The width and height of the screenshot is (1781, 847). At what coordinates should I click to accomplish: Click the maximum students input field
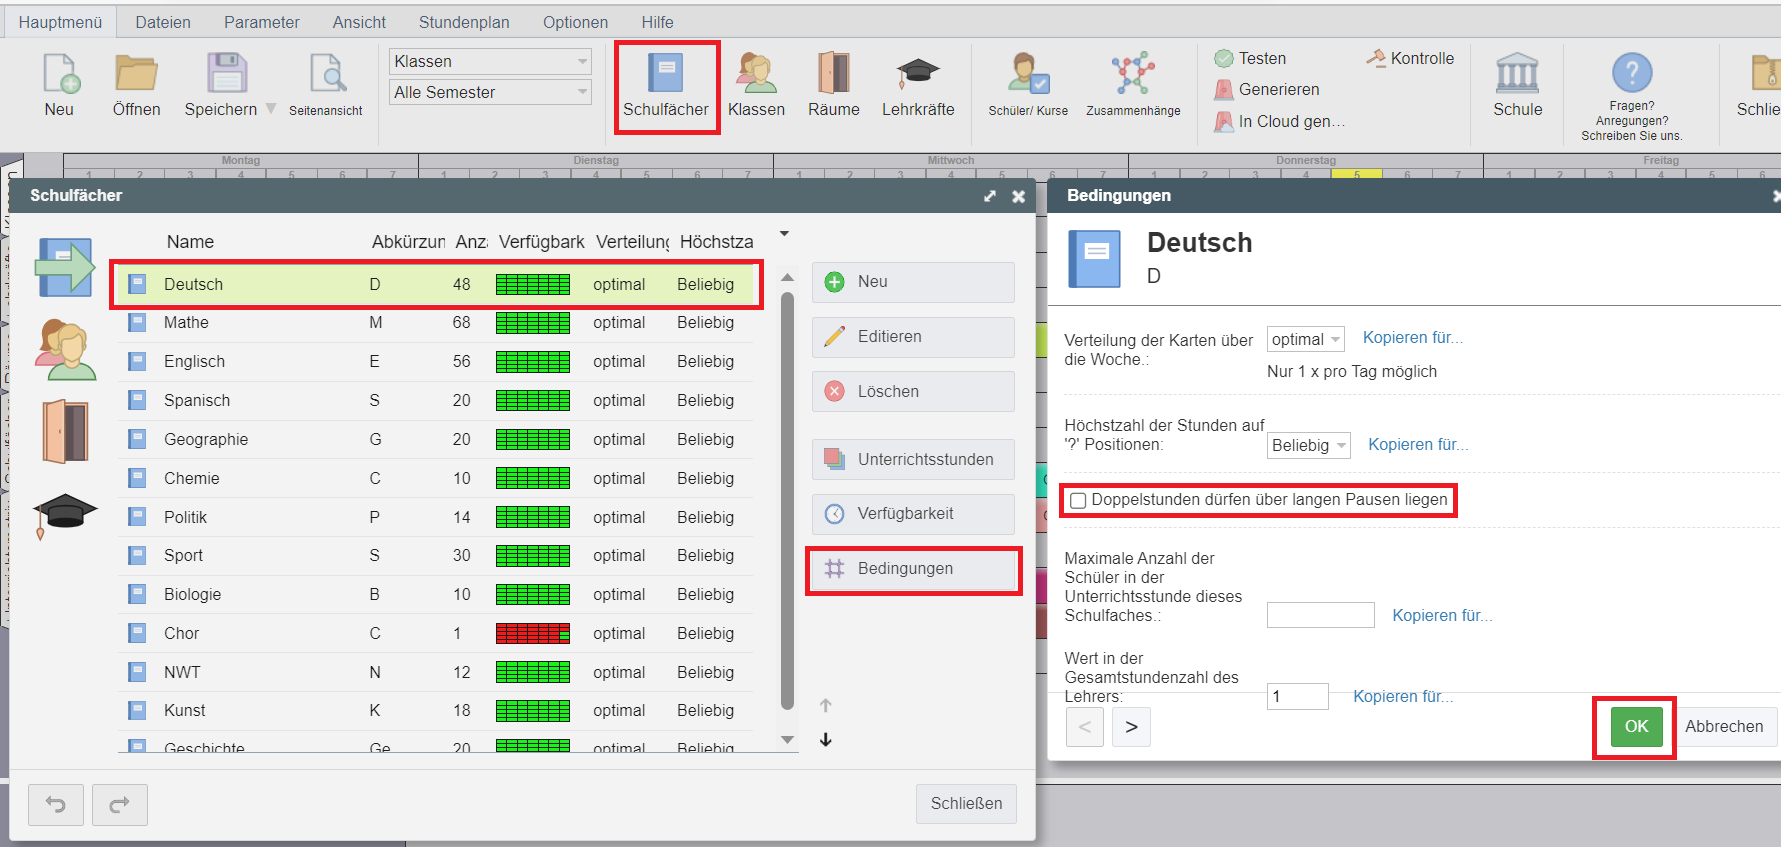(x=1320, y=615)
